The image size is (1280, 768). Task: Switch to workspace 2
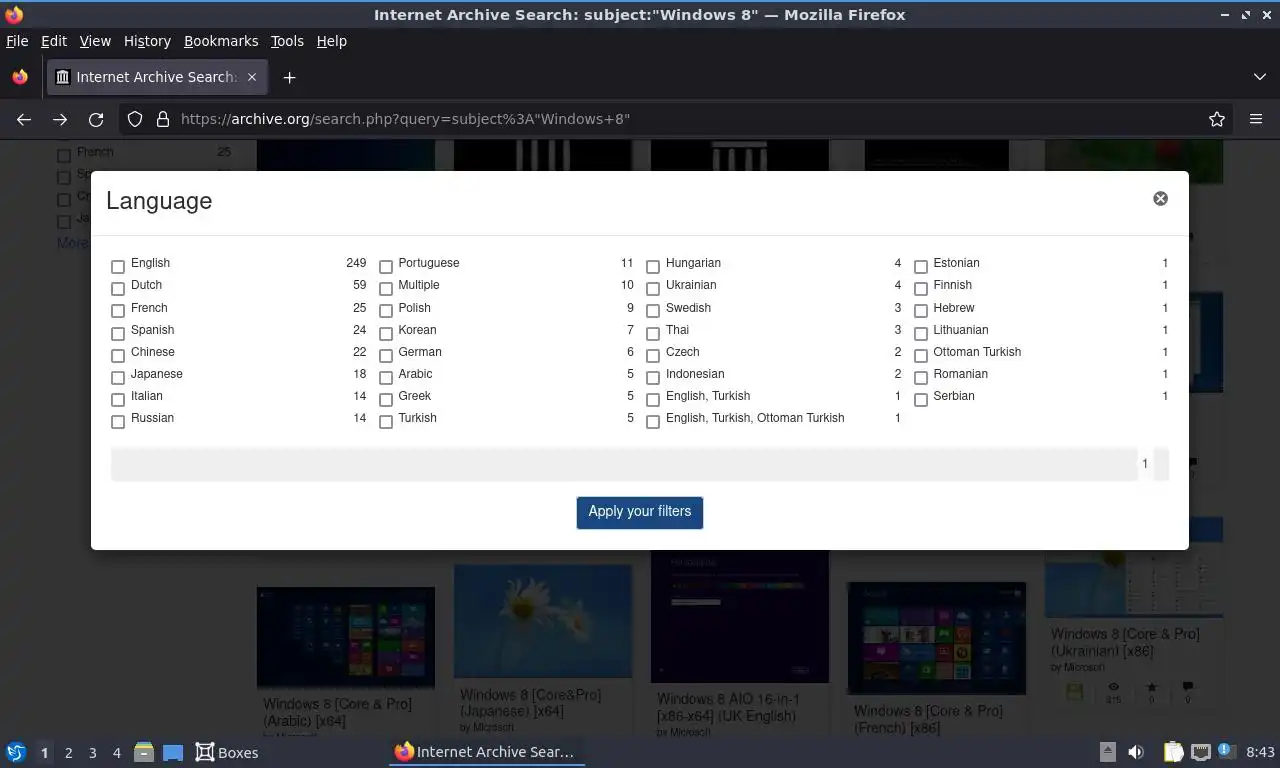click(68, 753)
